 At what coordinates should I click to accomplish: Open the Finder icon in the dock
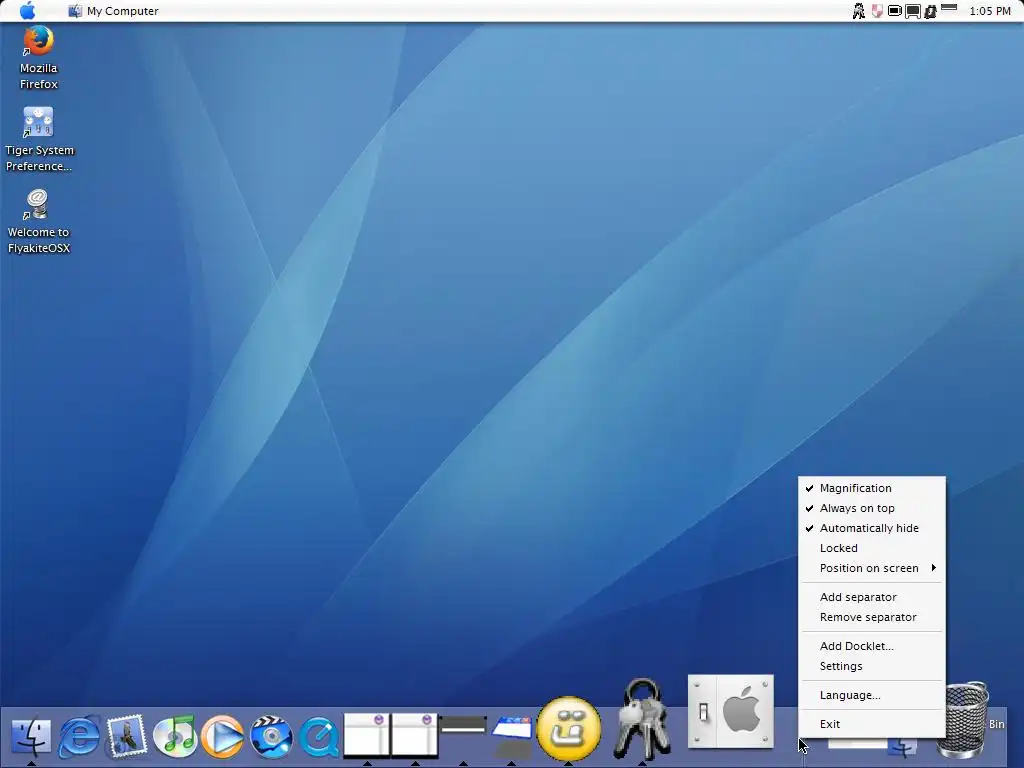click(31, 737)
